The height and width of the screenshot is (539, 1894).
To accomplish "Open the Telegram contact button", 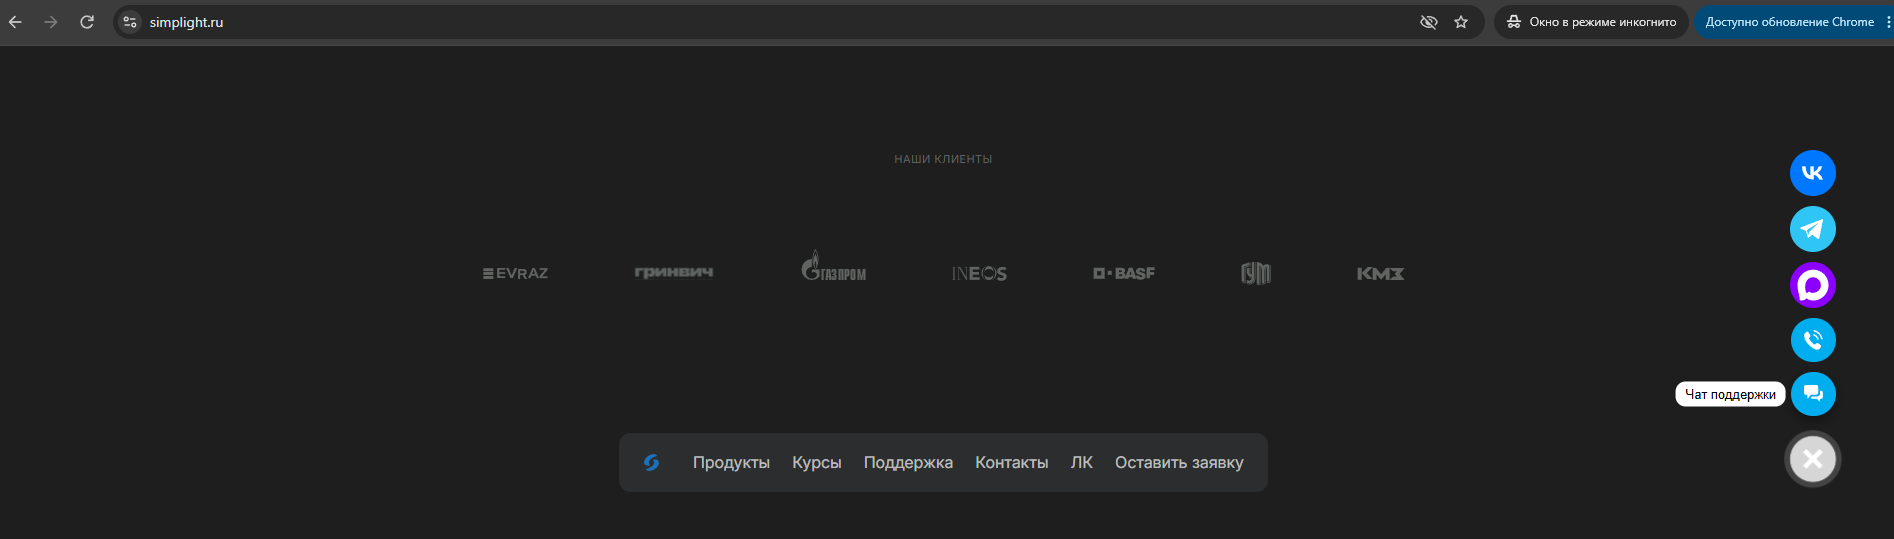I will [1812, 229].
